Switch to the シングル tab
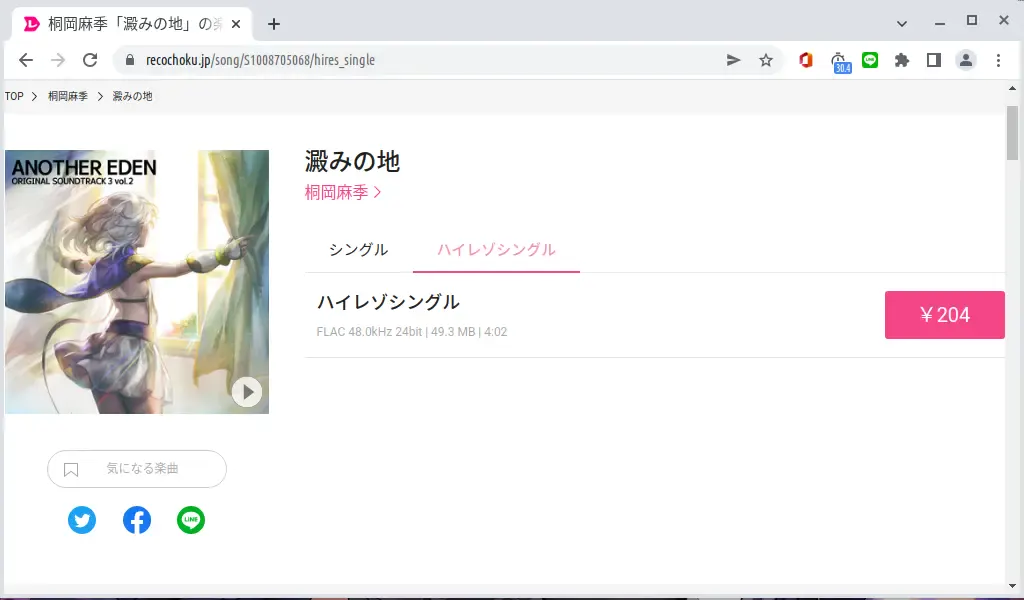1024x600 pixels. (358, 250)
